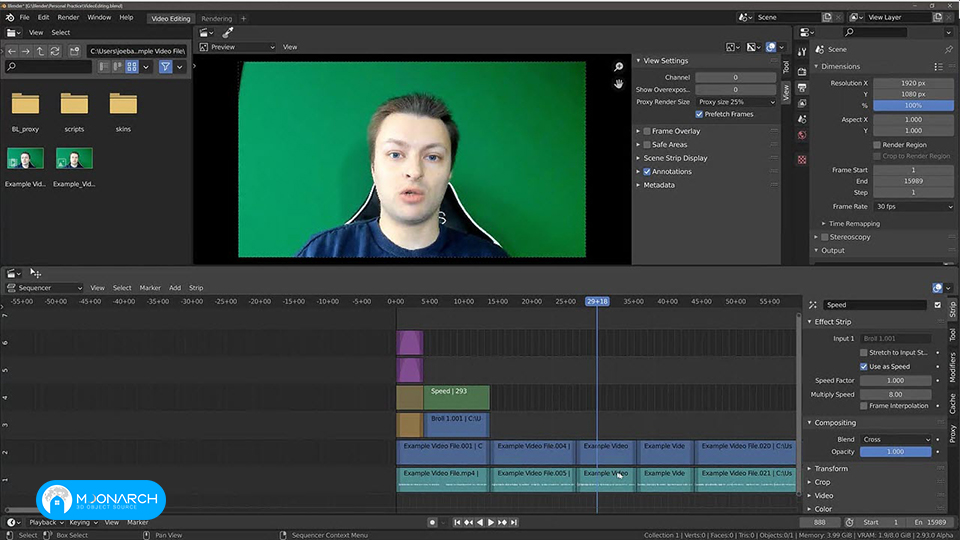Toggle the file filter funnel icon
This screenshot has width=960, height=540.
point(165,67)
